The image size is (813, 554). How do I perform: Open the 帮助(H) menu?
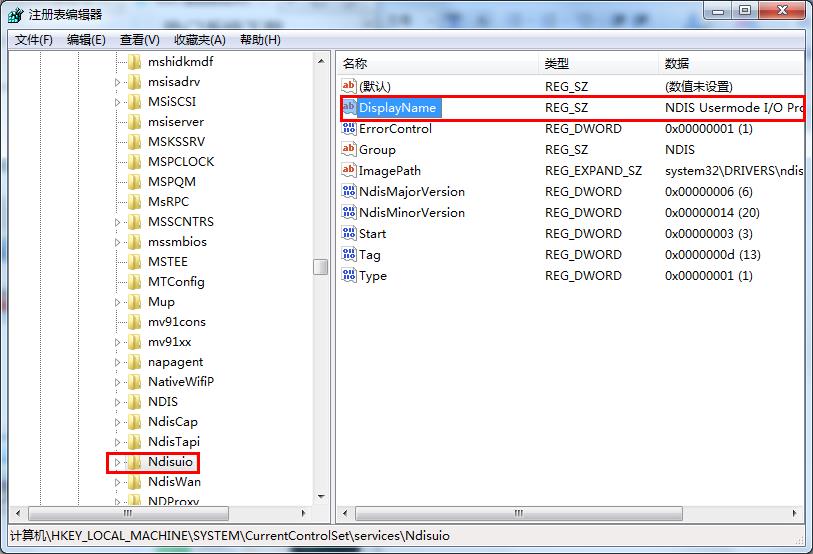[260, 40]
